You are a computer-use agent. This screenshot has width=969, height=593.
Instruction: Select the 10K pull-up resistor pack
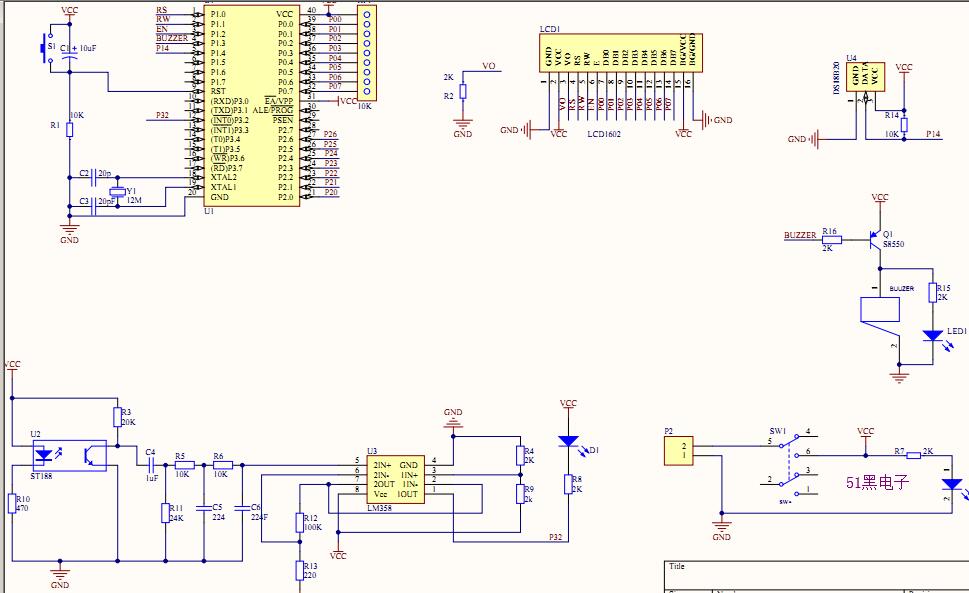point(366,53)
